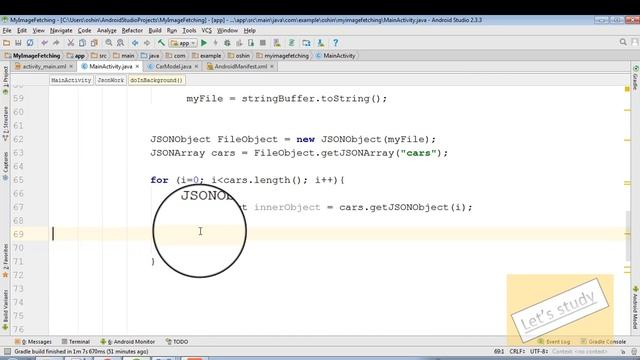Open the Favorites tool window panel
Screen dimensions: 640x360
(5, 261)
